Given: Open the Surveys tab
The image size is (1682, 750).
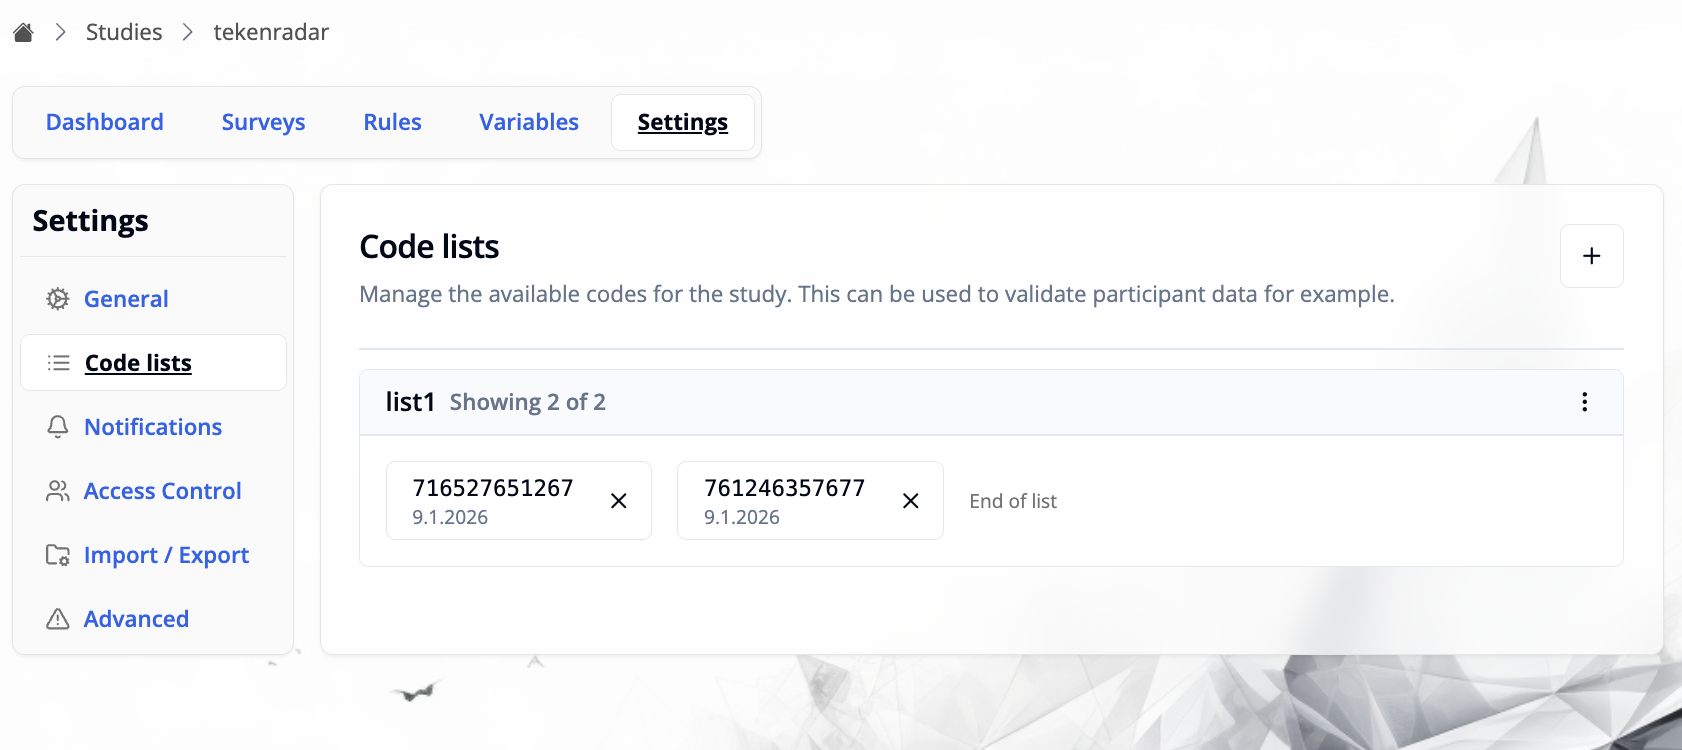Looking at the screenshot, I should (263, 122).
